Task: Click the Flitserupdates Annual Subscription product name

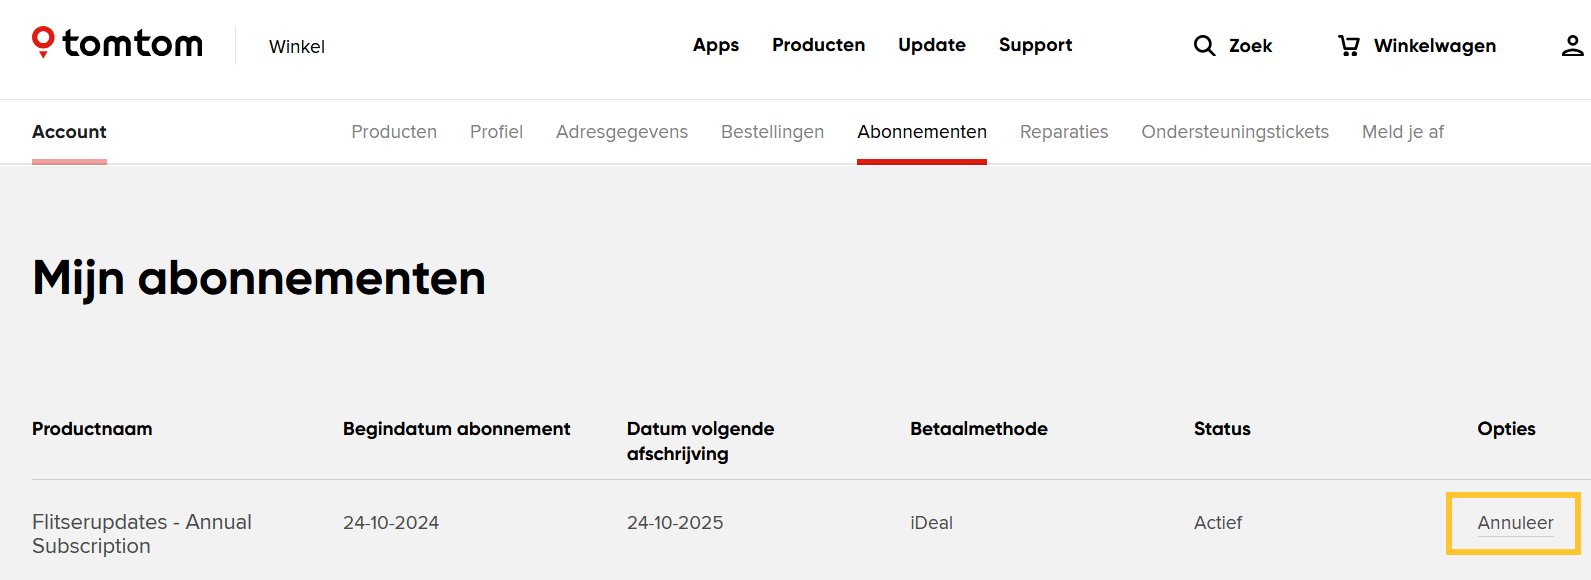Action: coord(141,533)
